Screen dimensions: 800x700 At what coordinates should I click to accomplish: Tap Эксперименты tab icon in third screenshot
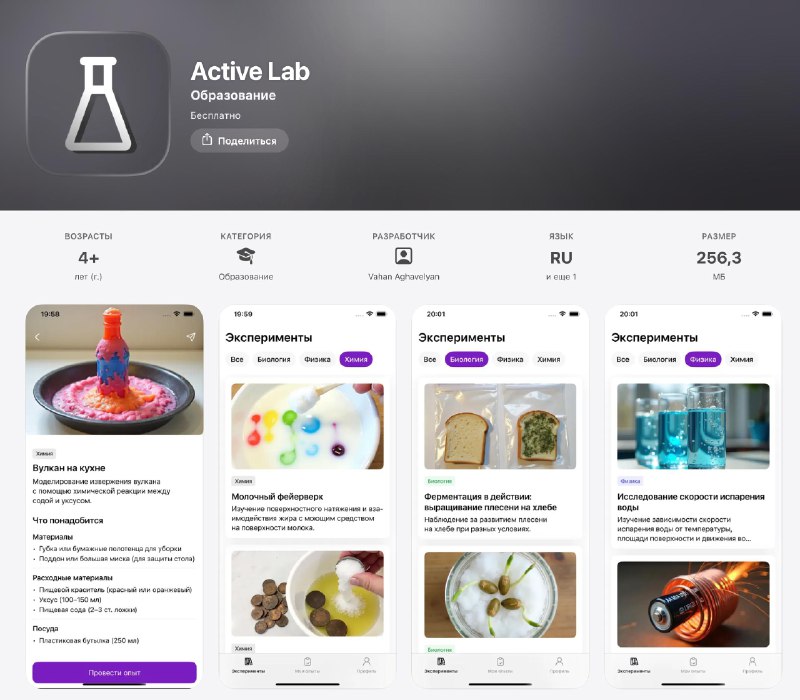click(x=441, y=661)
